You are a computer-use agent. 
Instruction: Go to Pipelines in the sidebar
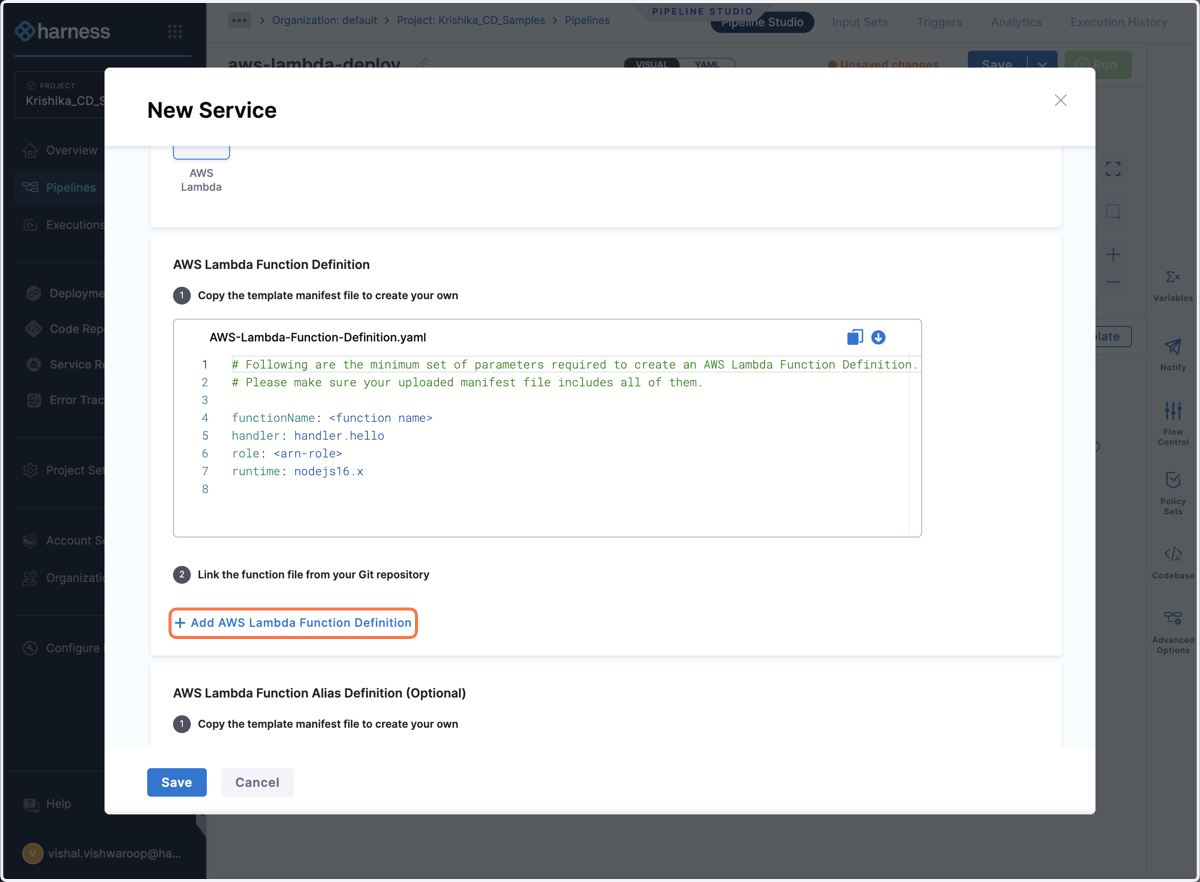59,187
